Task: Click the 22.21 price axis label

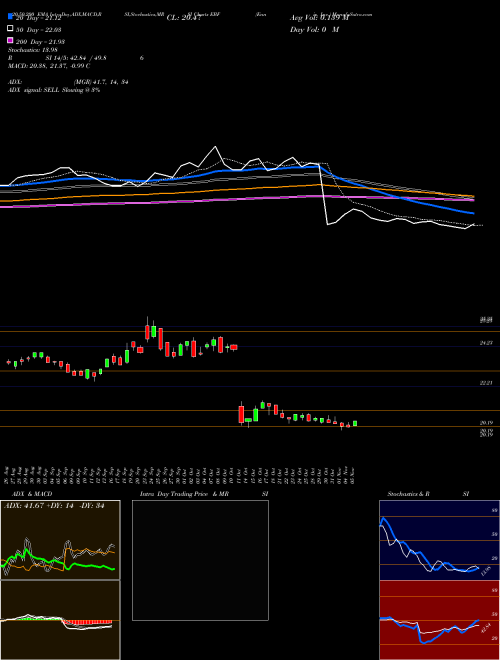Action: tap(487, 383)
